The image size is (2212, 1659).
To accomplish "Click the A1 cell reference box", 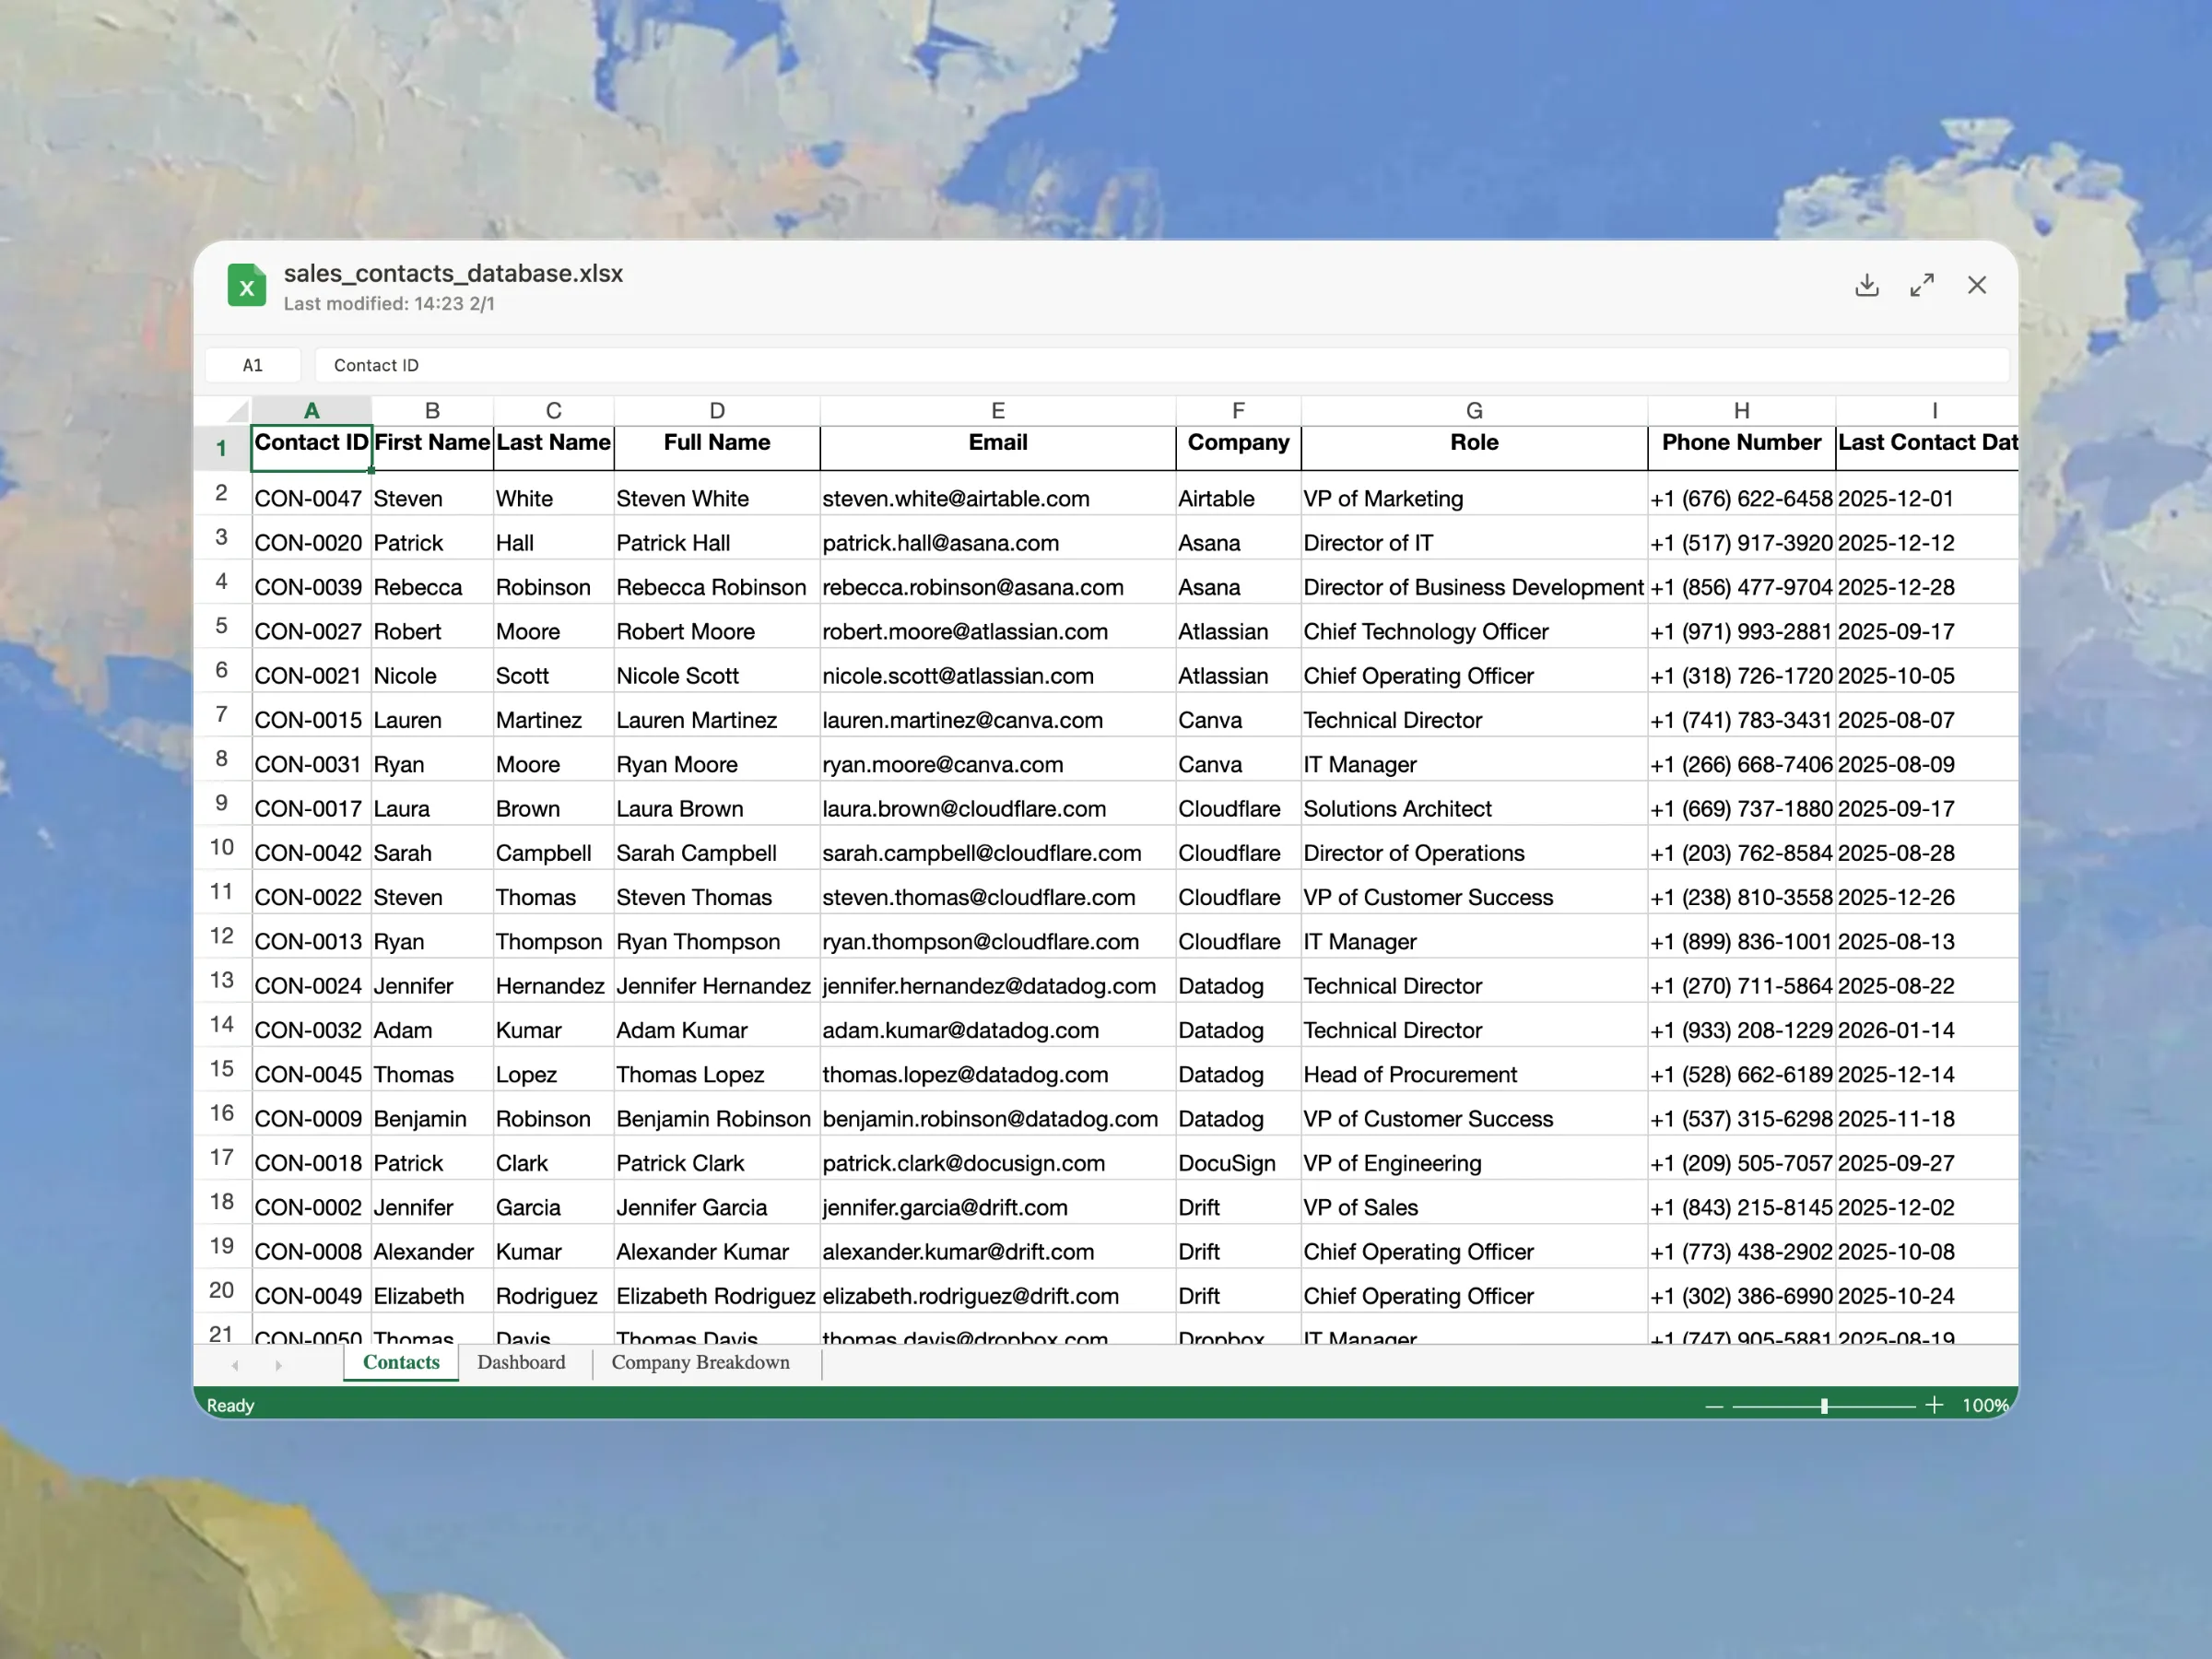I will click(253, 366).
